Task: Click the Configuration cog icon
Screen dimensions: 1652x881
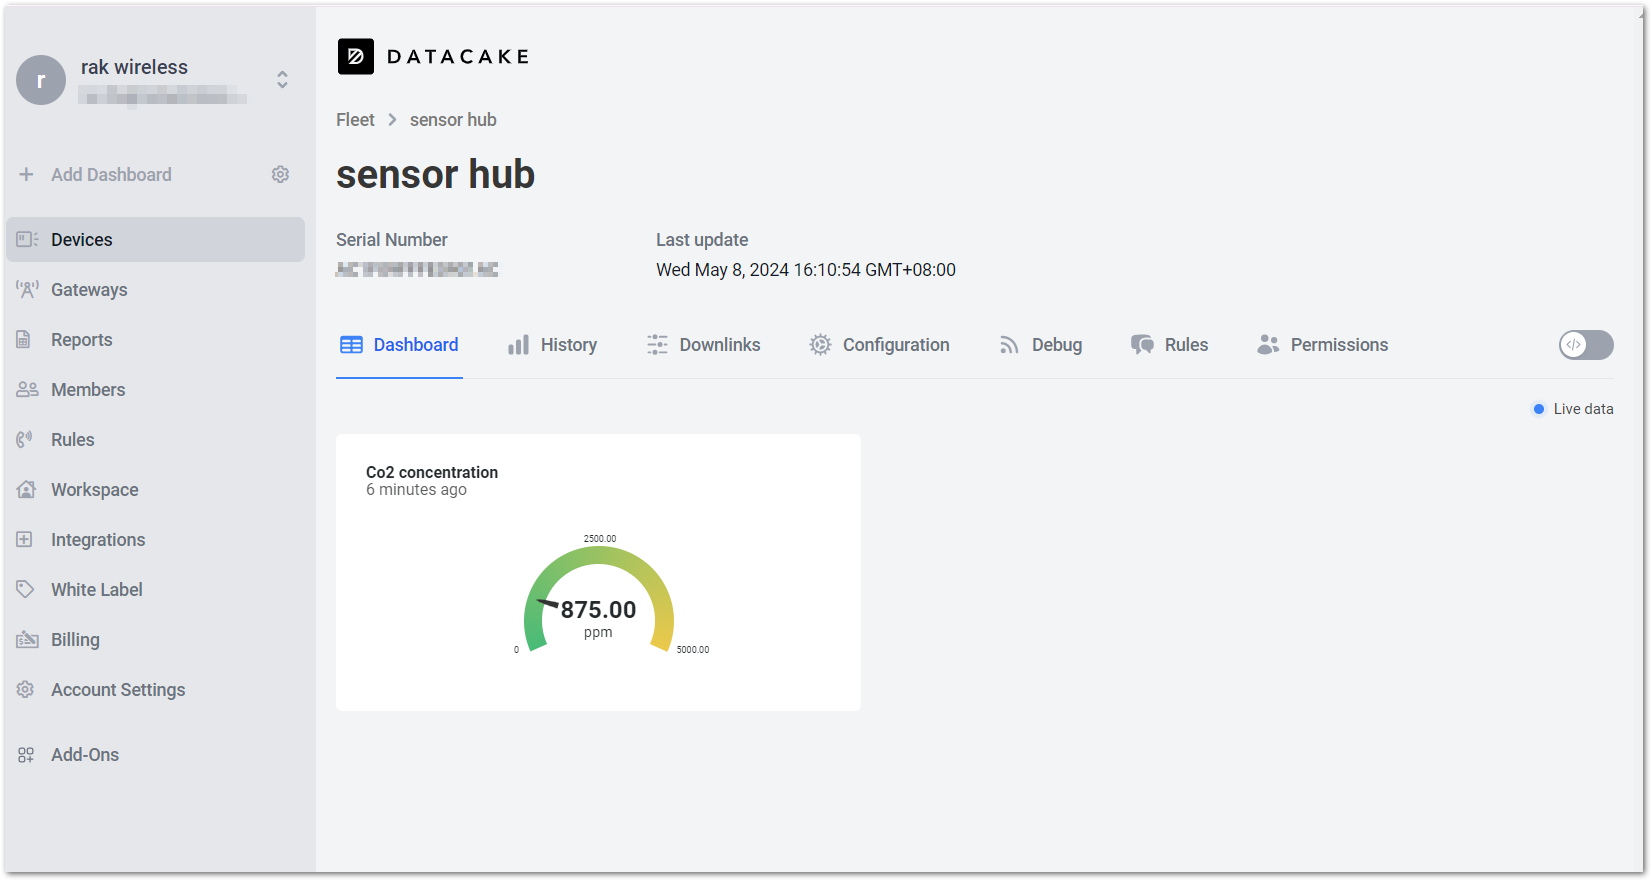Action: click(x=820, y=345)
